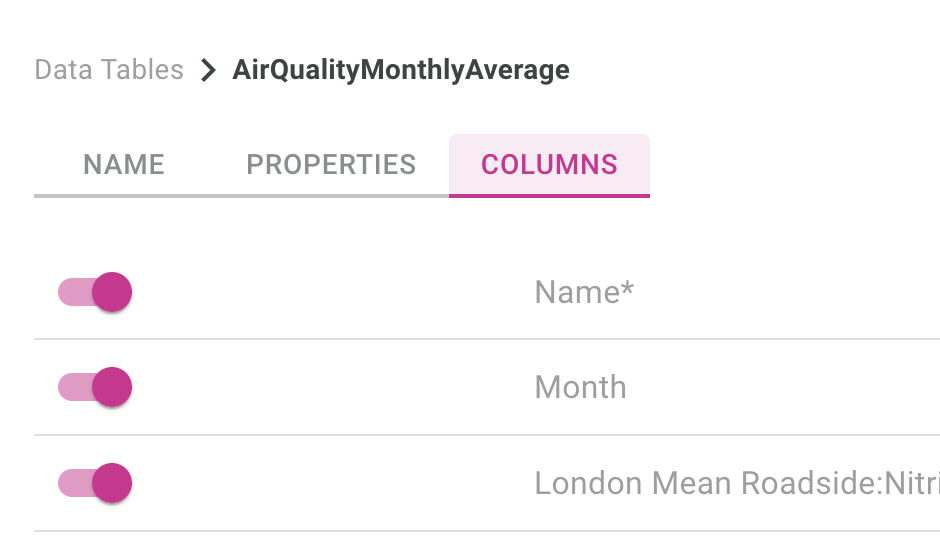The height and width of the screenshot is (544, 940).
Task: Turn off the Month column toggle
Action: coord(95,387)
